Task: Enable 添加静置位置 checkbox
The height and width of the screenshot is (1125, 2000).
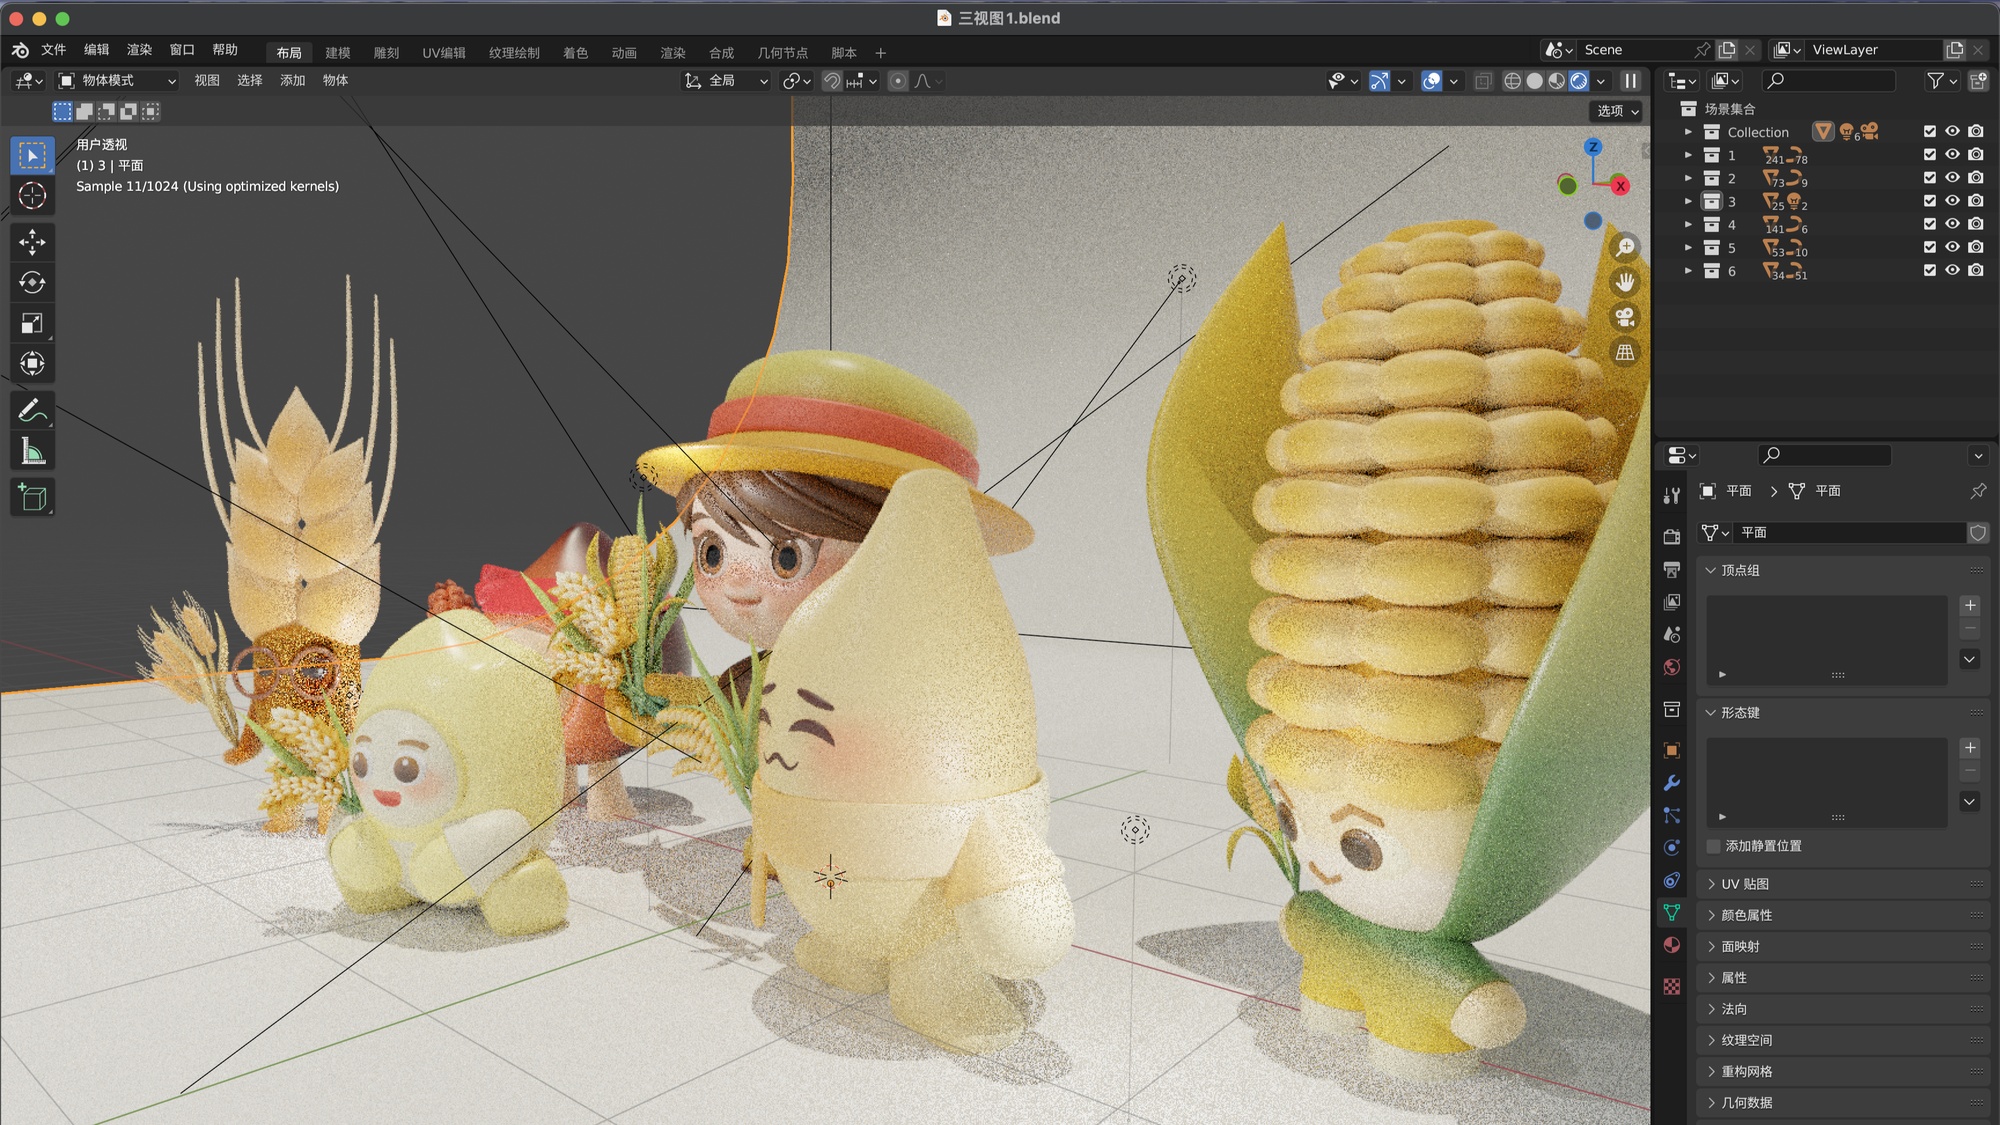Action: (1714, 846)
